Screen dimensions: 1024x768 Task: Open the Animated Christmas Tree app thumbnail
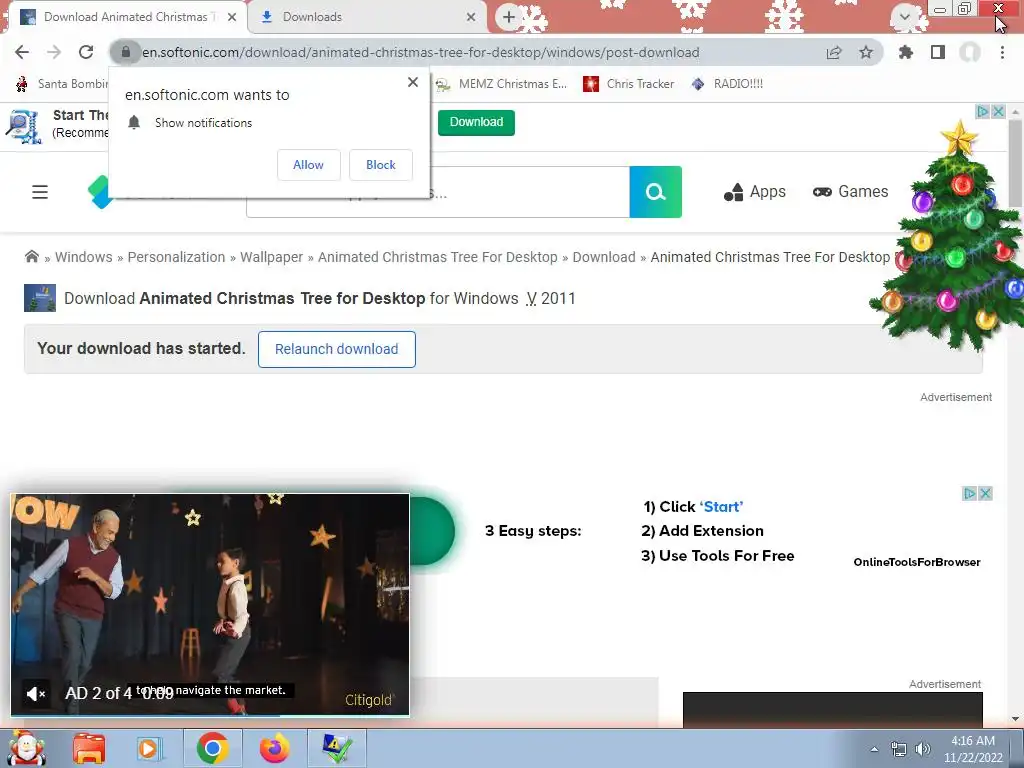click(x=40, y=298)
